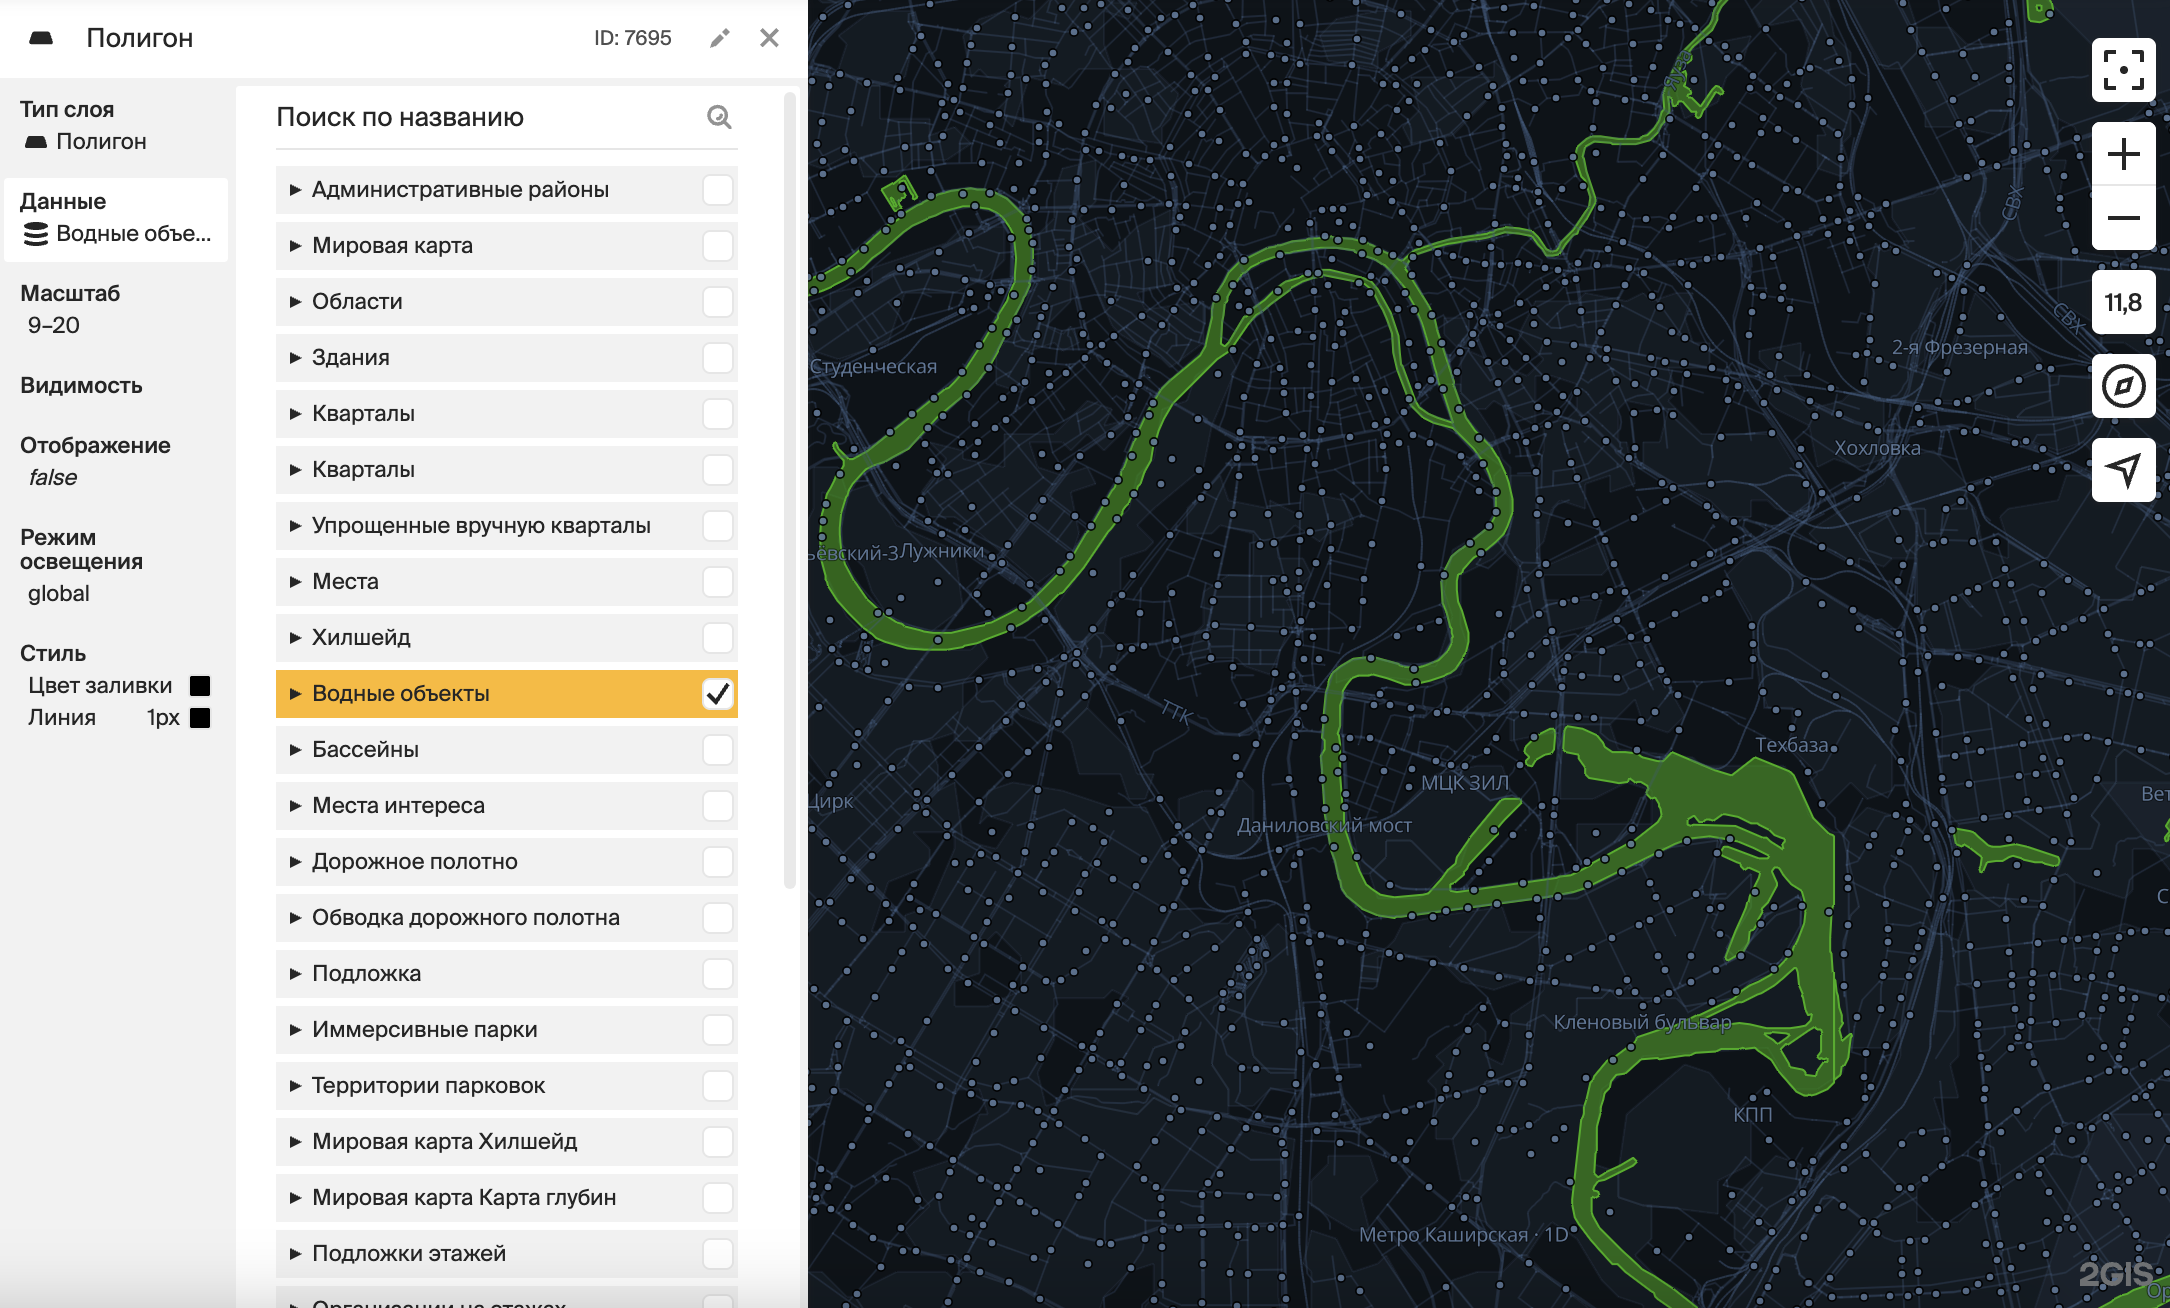This screenshot has height=1308, width=2170.
Task: Select the Стиль section
Action: (53, 653)
